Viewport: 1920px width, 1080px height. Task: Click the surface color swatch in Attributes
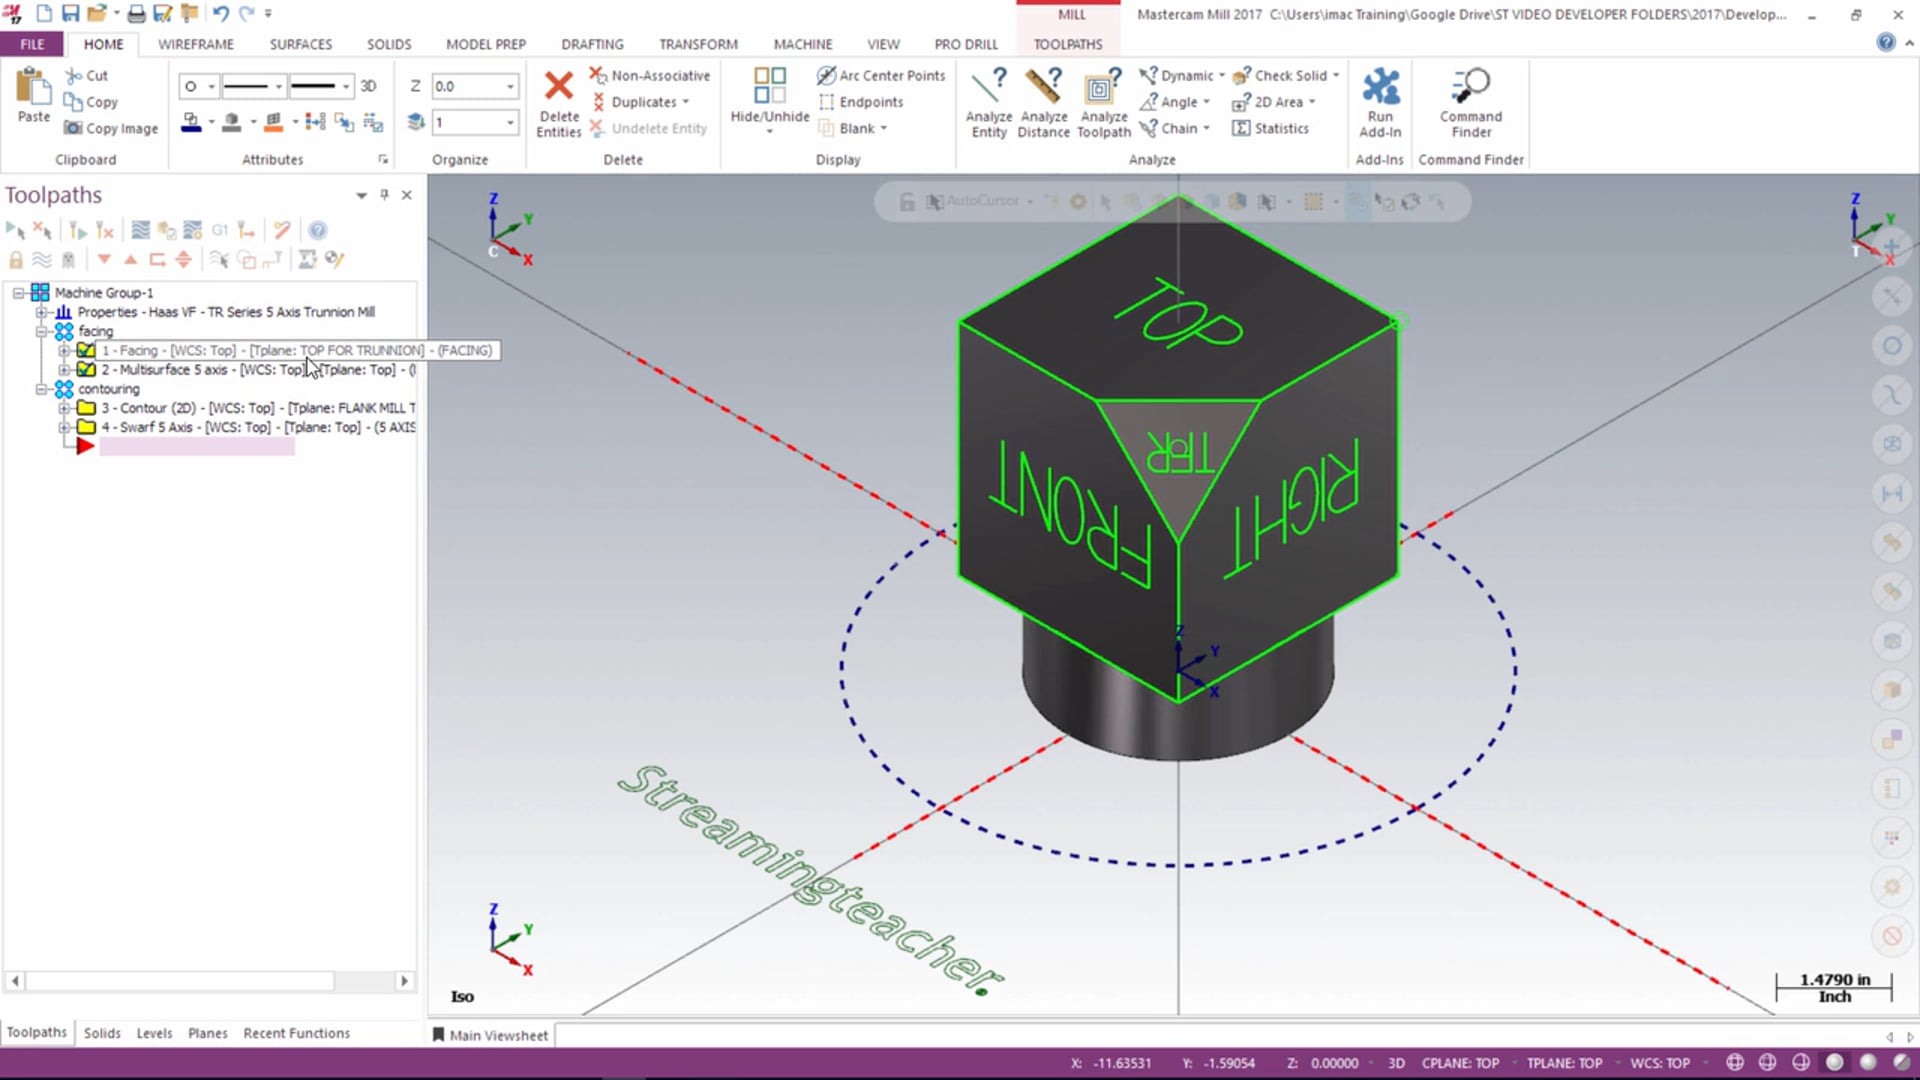tap(273, 122)
